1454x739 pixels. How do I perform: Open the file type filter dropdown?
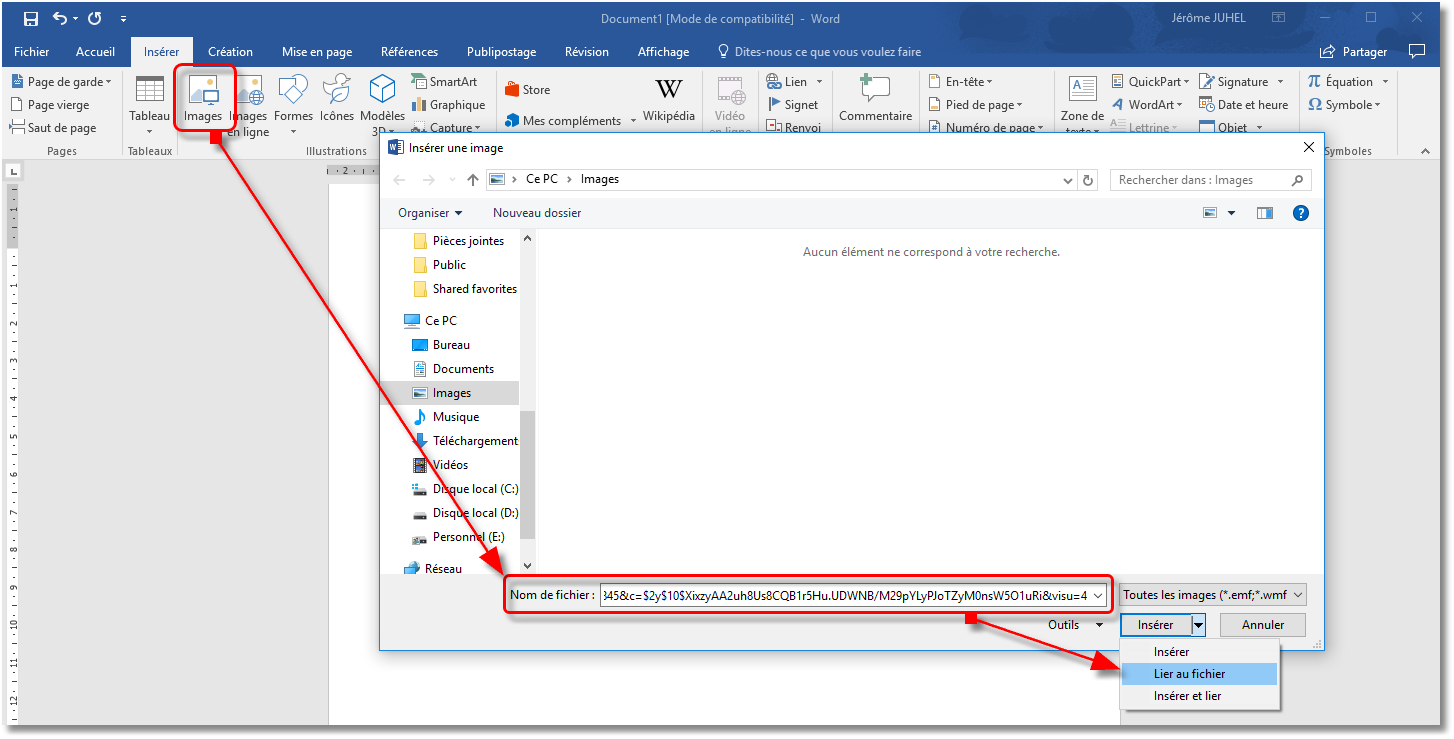(1213, 595)
